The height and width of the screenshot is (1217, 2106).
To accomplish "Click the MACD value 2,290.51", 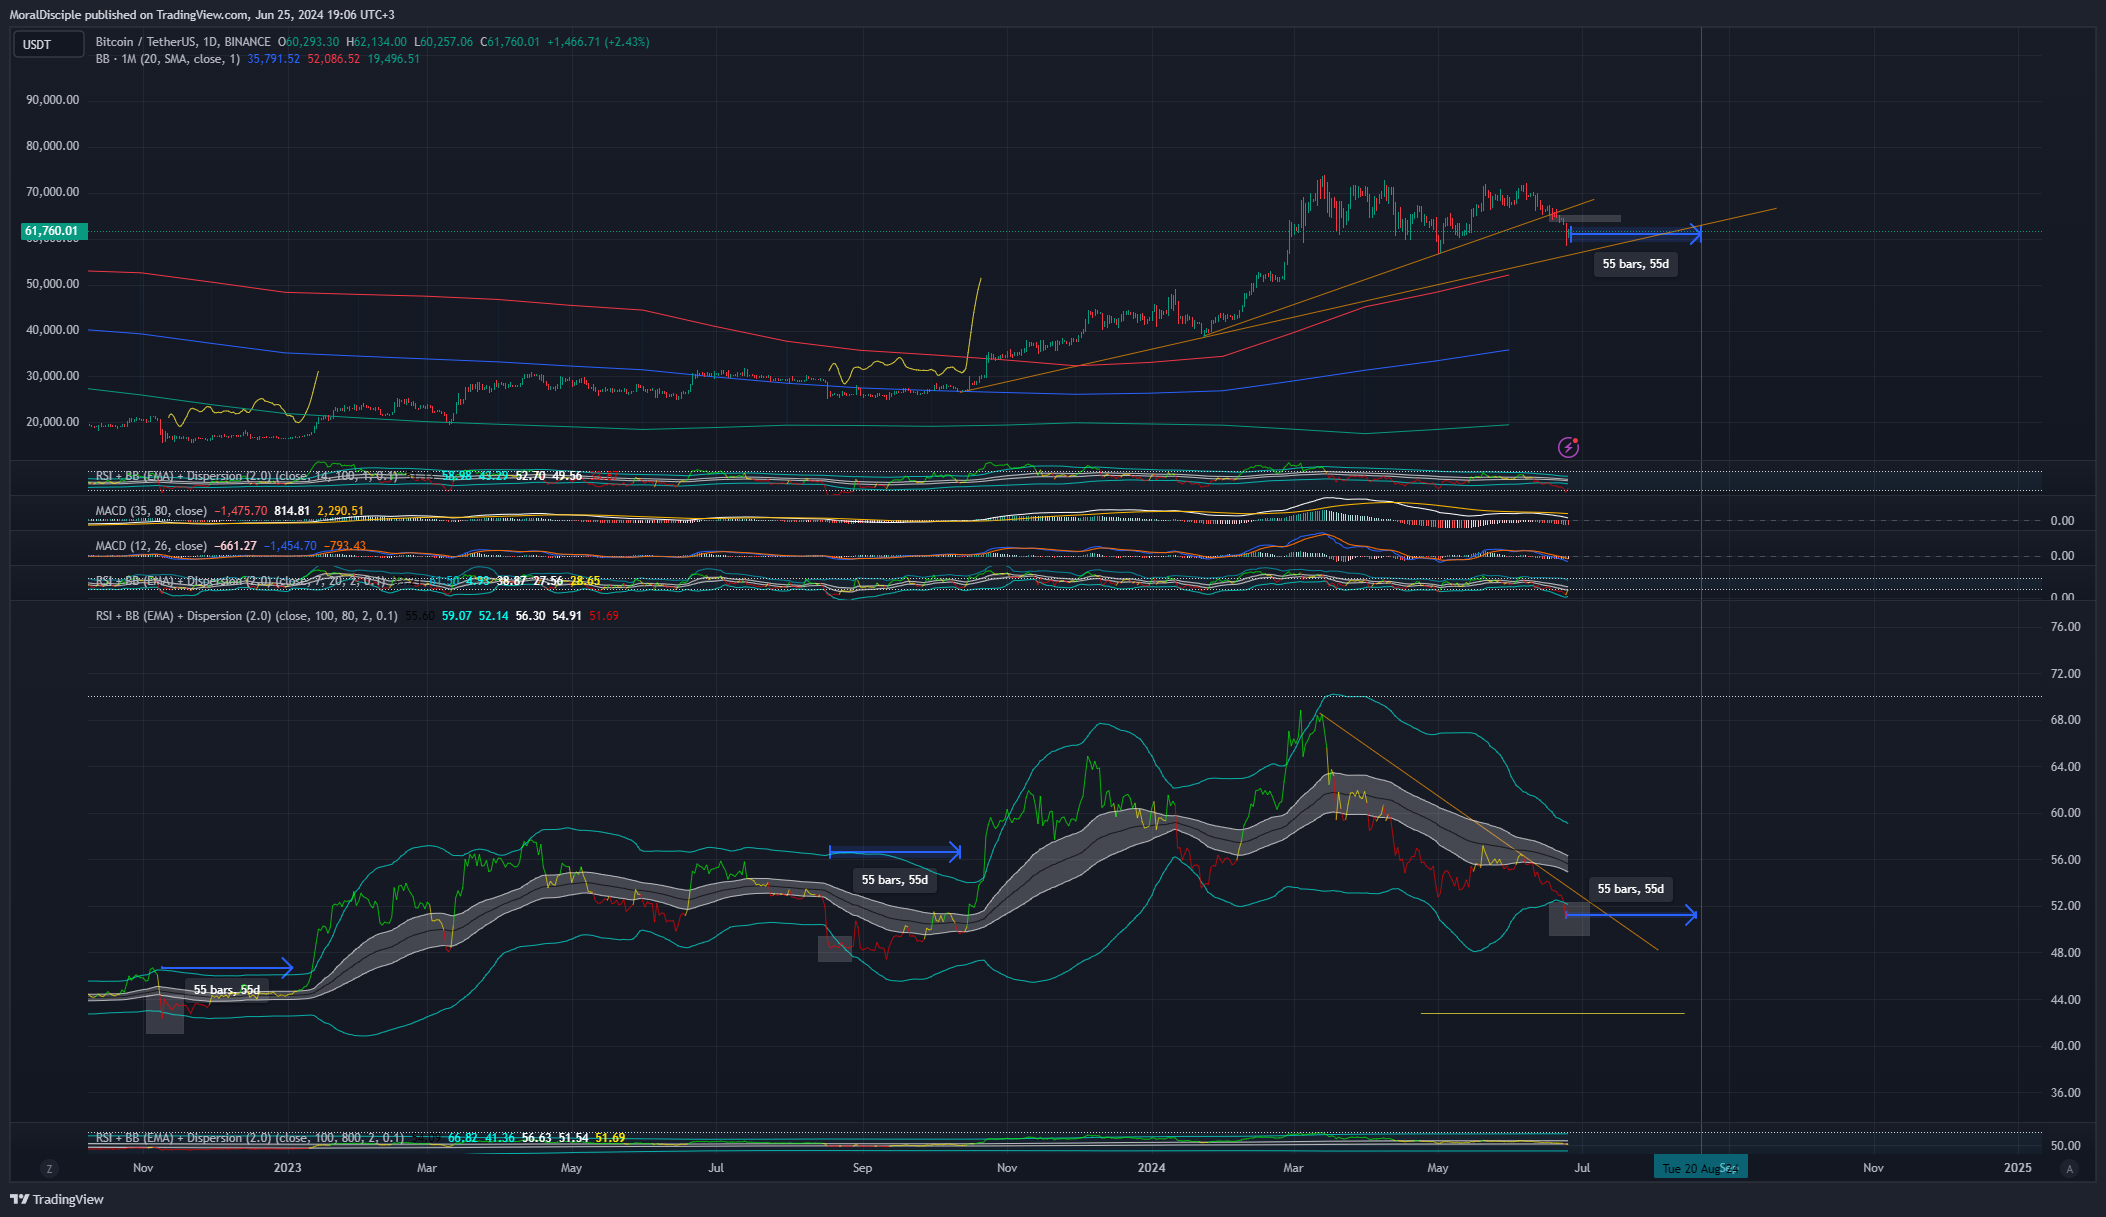I will point(341,511).
